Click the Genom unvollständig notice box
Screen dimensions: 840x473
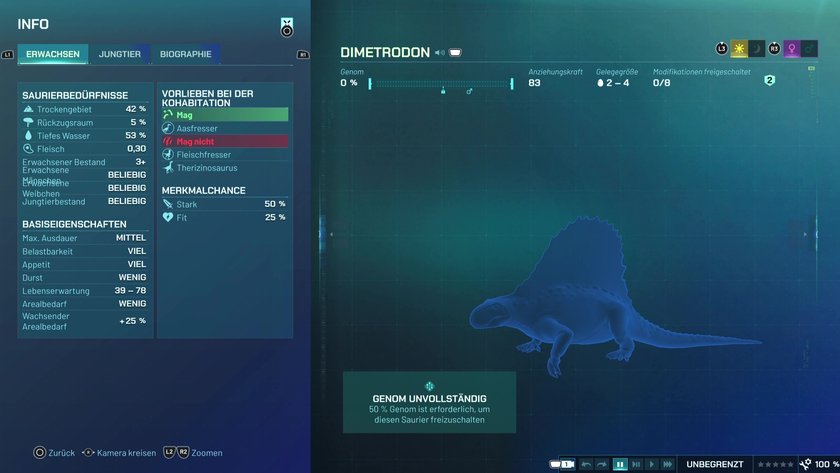point(429,402)
